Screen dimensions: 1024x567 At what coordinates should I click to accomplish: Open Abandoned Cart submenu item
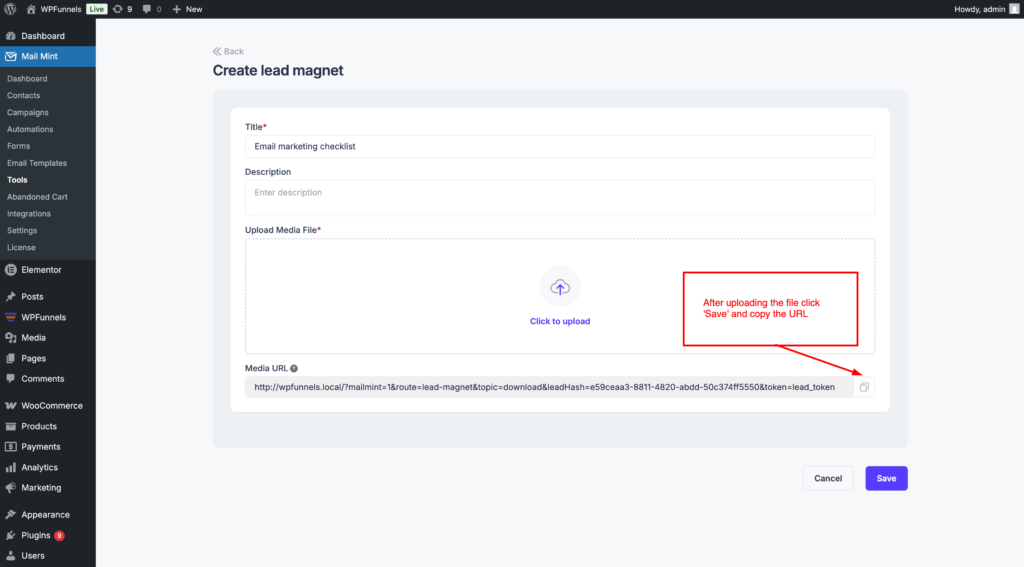tap(37, 197)
